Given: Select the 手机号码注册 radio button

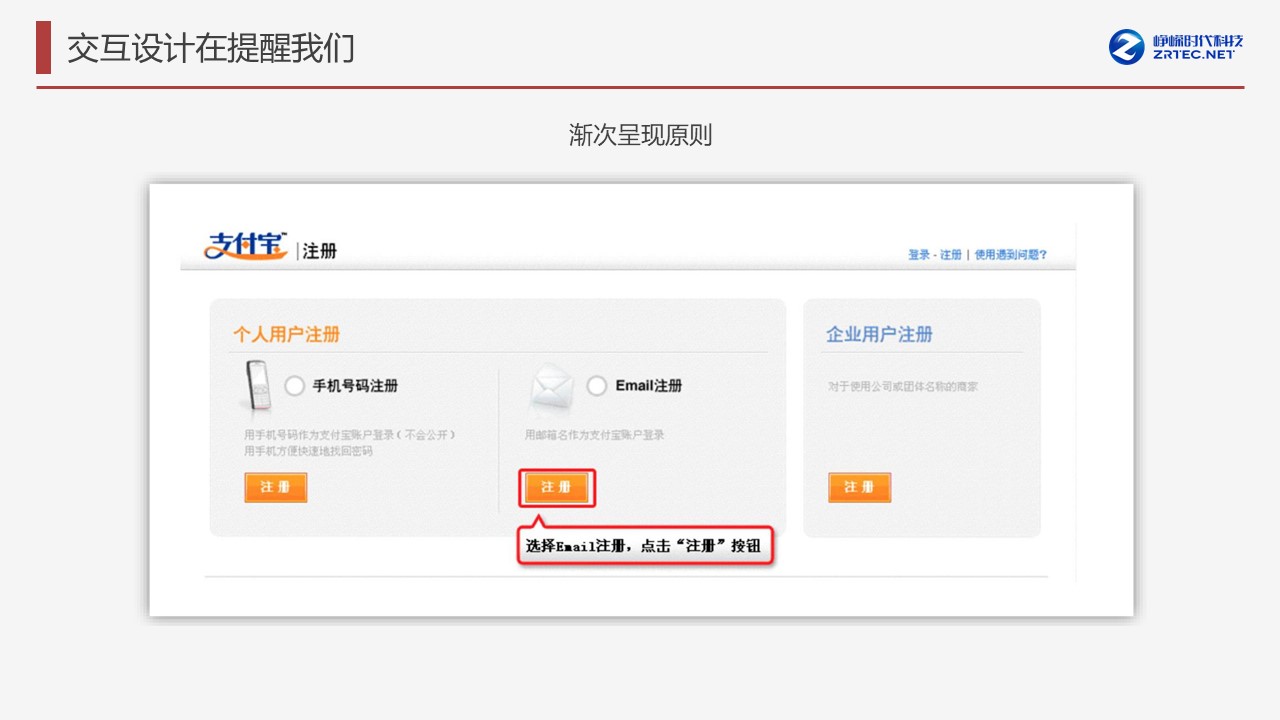Looking at the screenshot, I should tap(294, 386).
